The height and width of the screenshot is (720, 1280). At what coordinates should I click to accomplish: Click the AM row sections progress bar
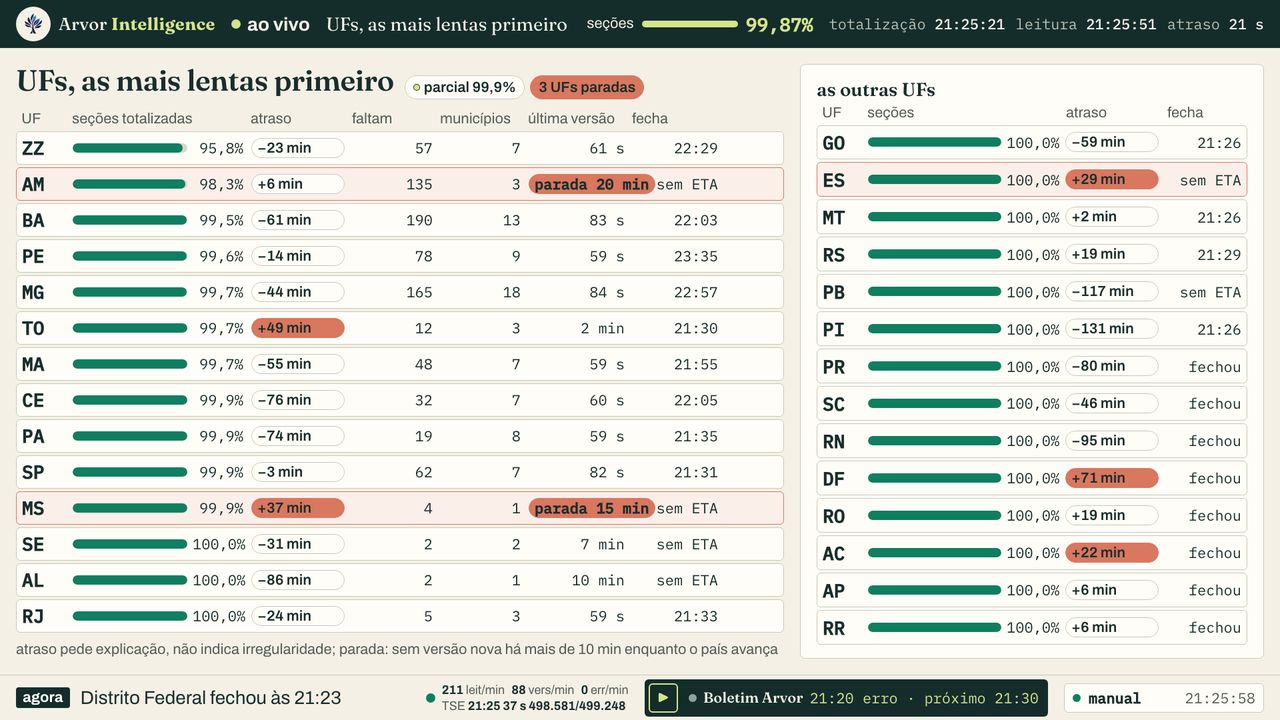pos(130,184)
